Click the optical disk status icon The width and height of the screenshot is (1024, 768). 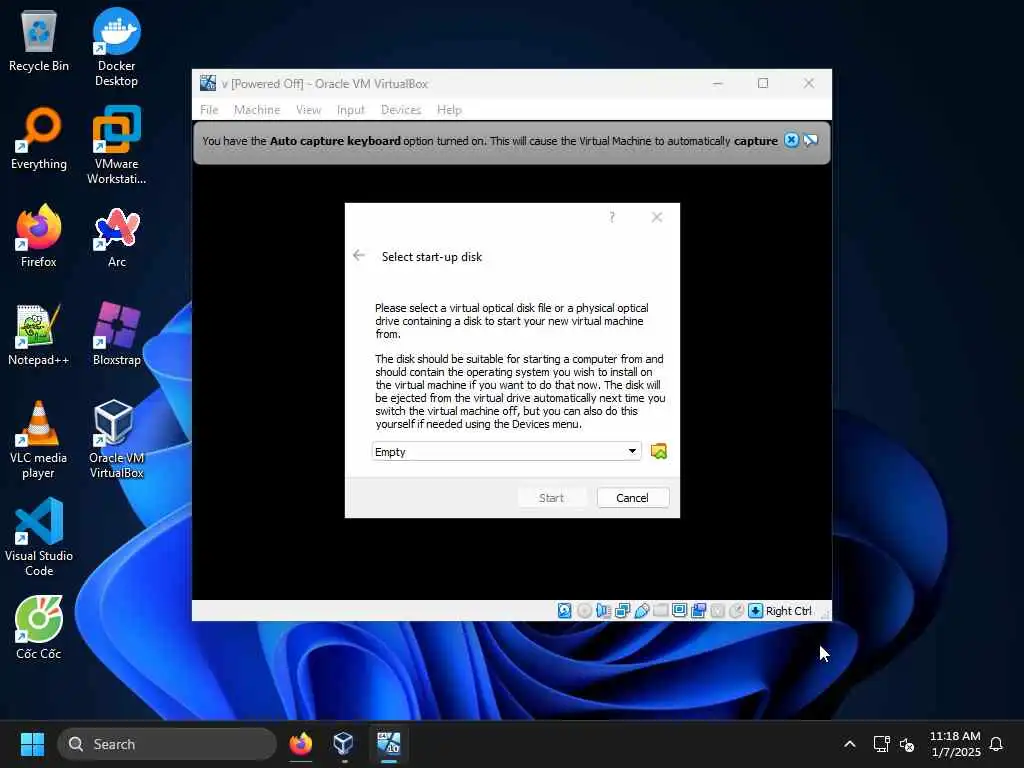pyautogui.click(x=584, y=611)
